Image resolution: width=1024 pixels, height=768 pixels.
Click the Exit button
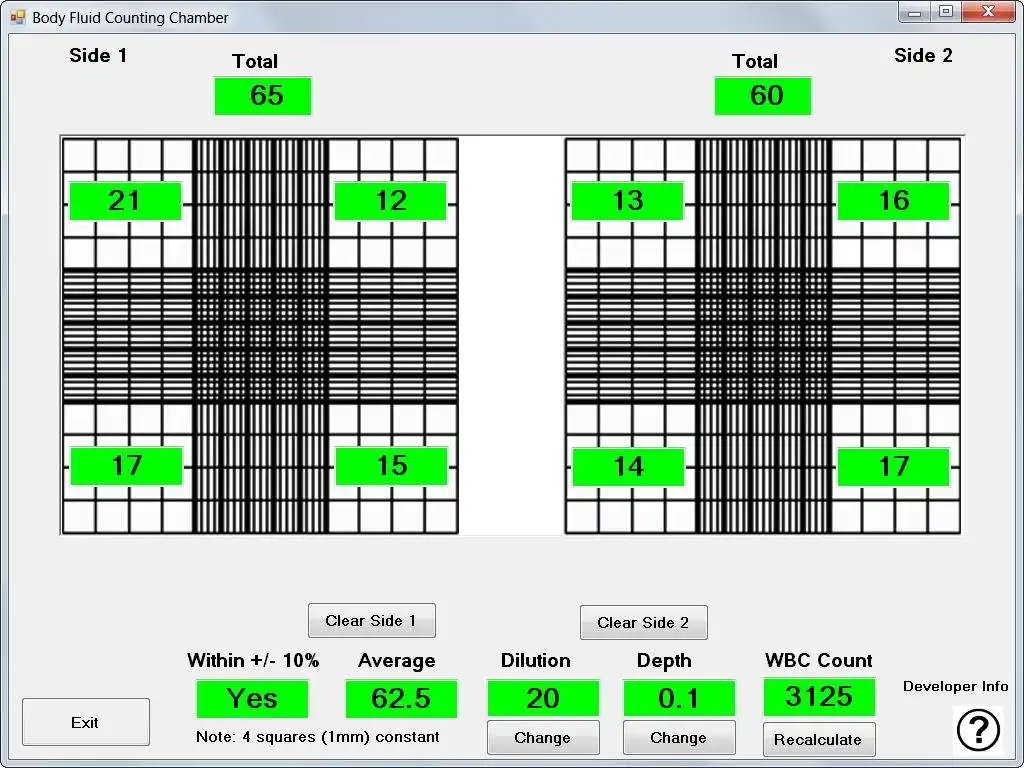[86, 722]
